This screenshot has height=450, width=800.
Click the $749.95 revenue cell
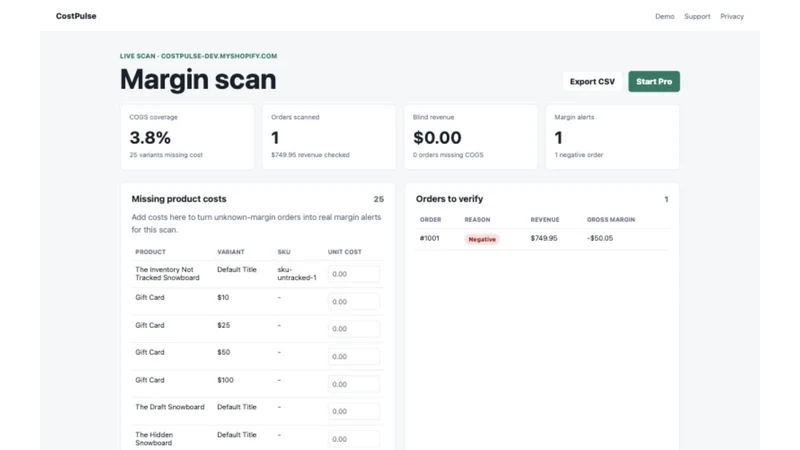543,238
